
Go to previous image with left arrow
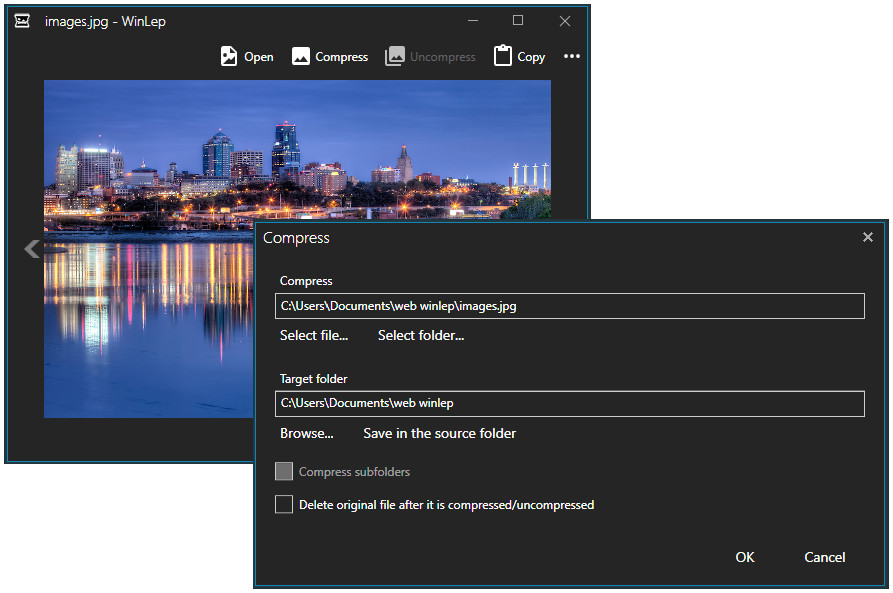point(32,249)
